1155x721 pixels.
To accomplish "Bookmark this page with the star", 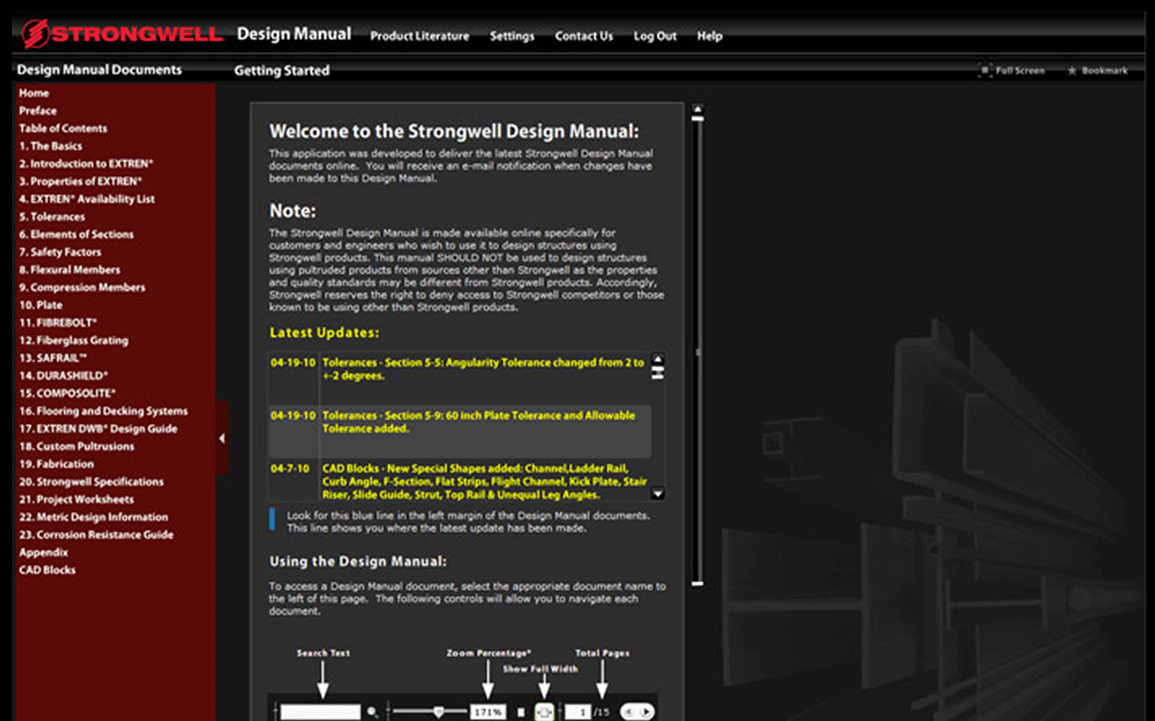I will click(1072, 71).
